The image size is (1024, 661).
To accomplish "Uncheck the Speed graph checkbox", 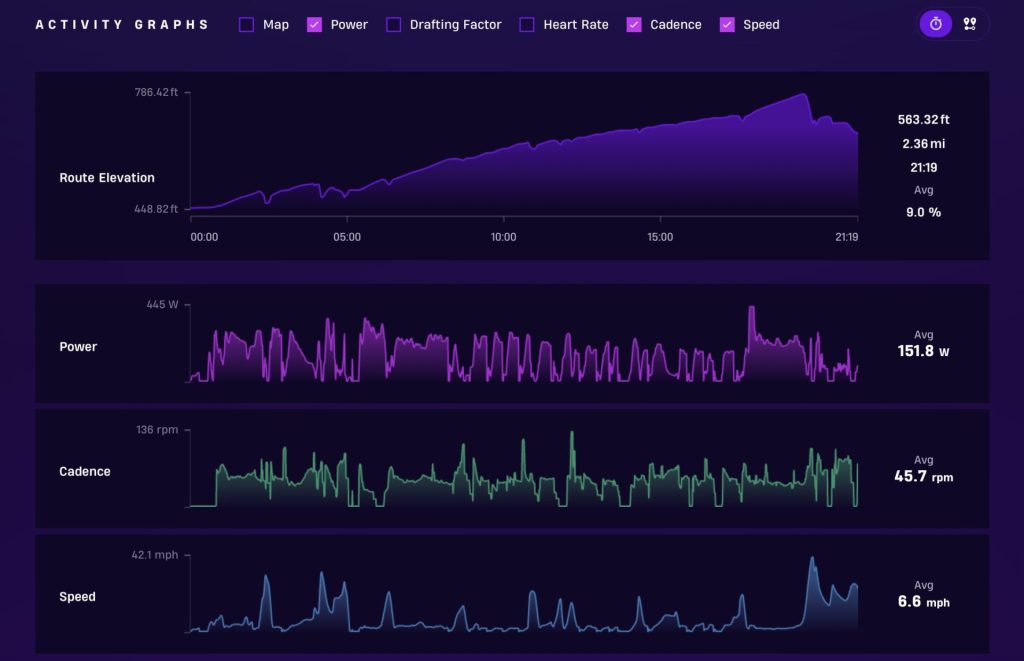I will pos(727,25).
